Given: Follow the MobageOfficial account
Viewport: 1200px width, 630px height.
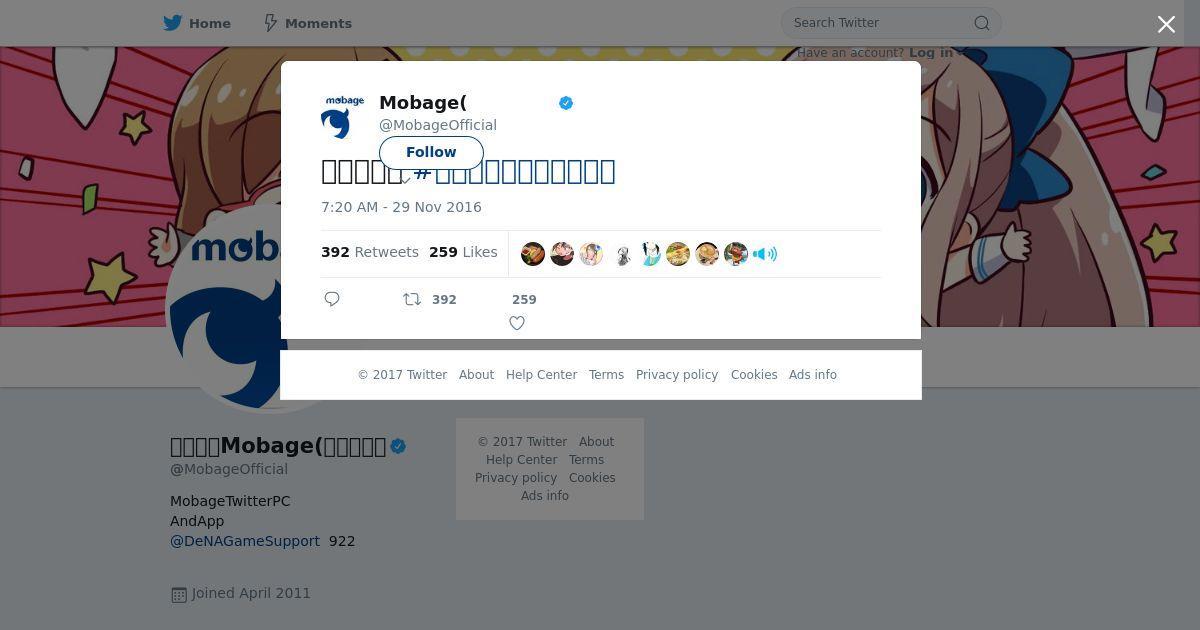Looking at the screenshot, I should [x=431, y=152].
